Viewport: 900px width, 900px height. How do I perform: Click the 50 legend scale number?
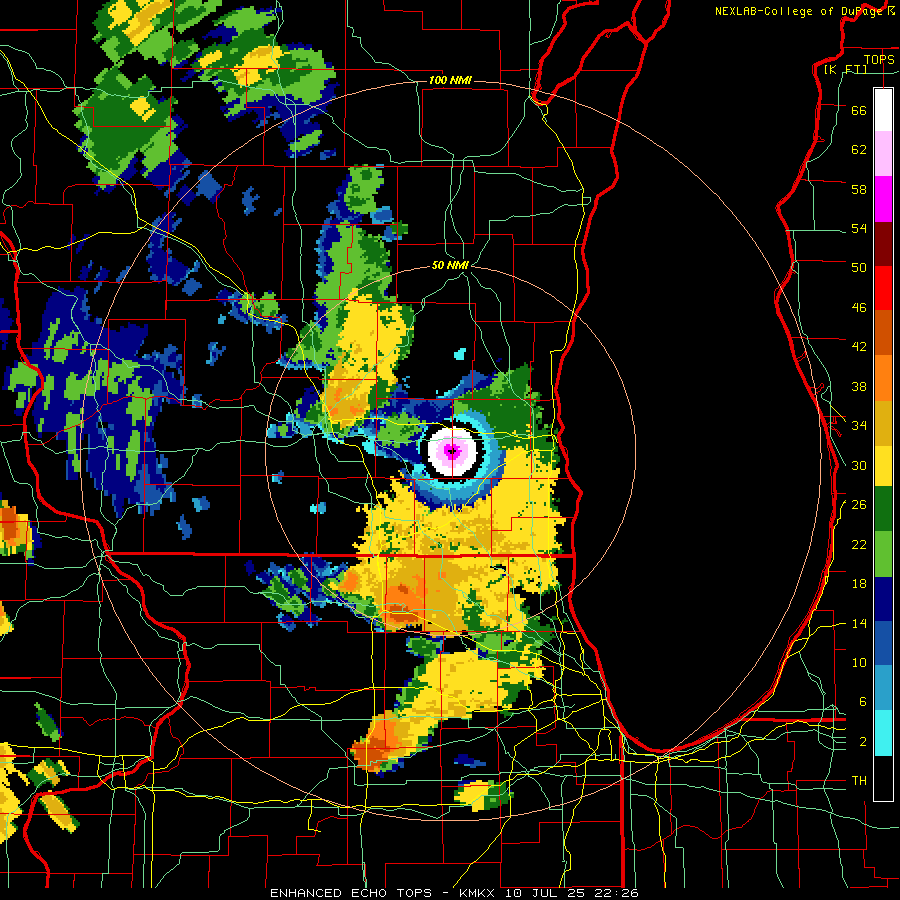point(859,267)
